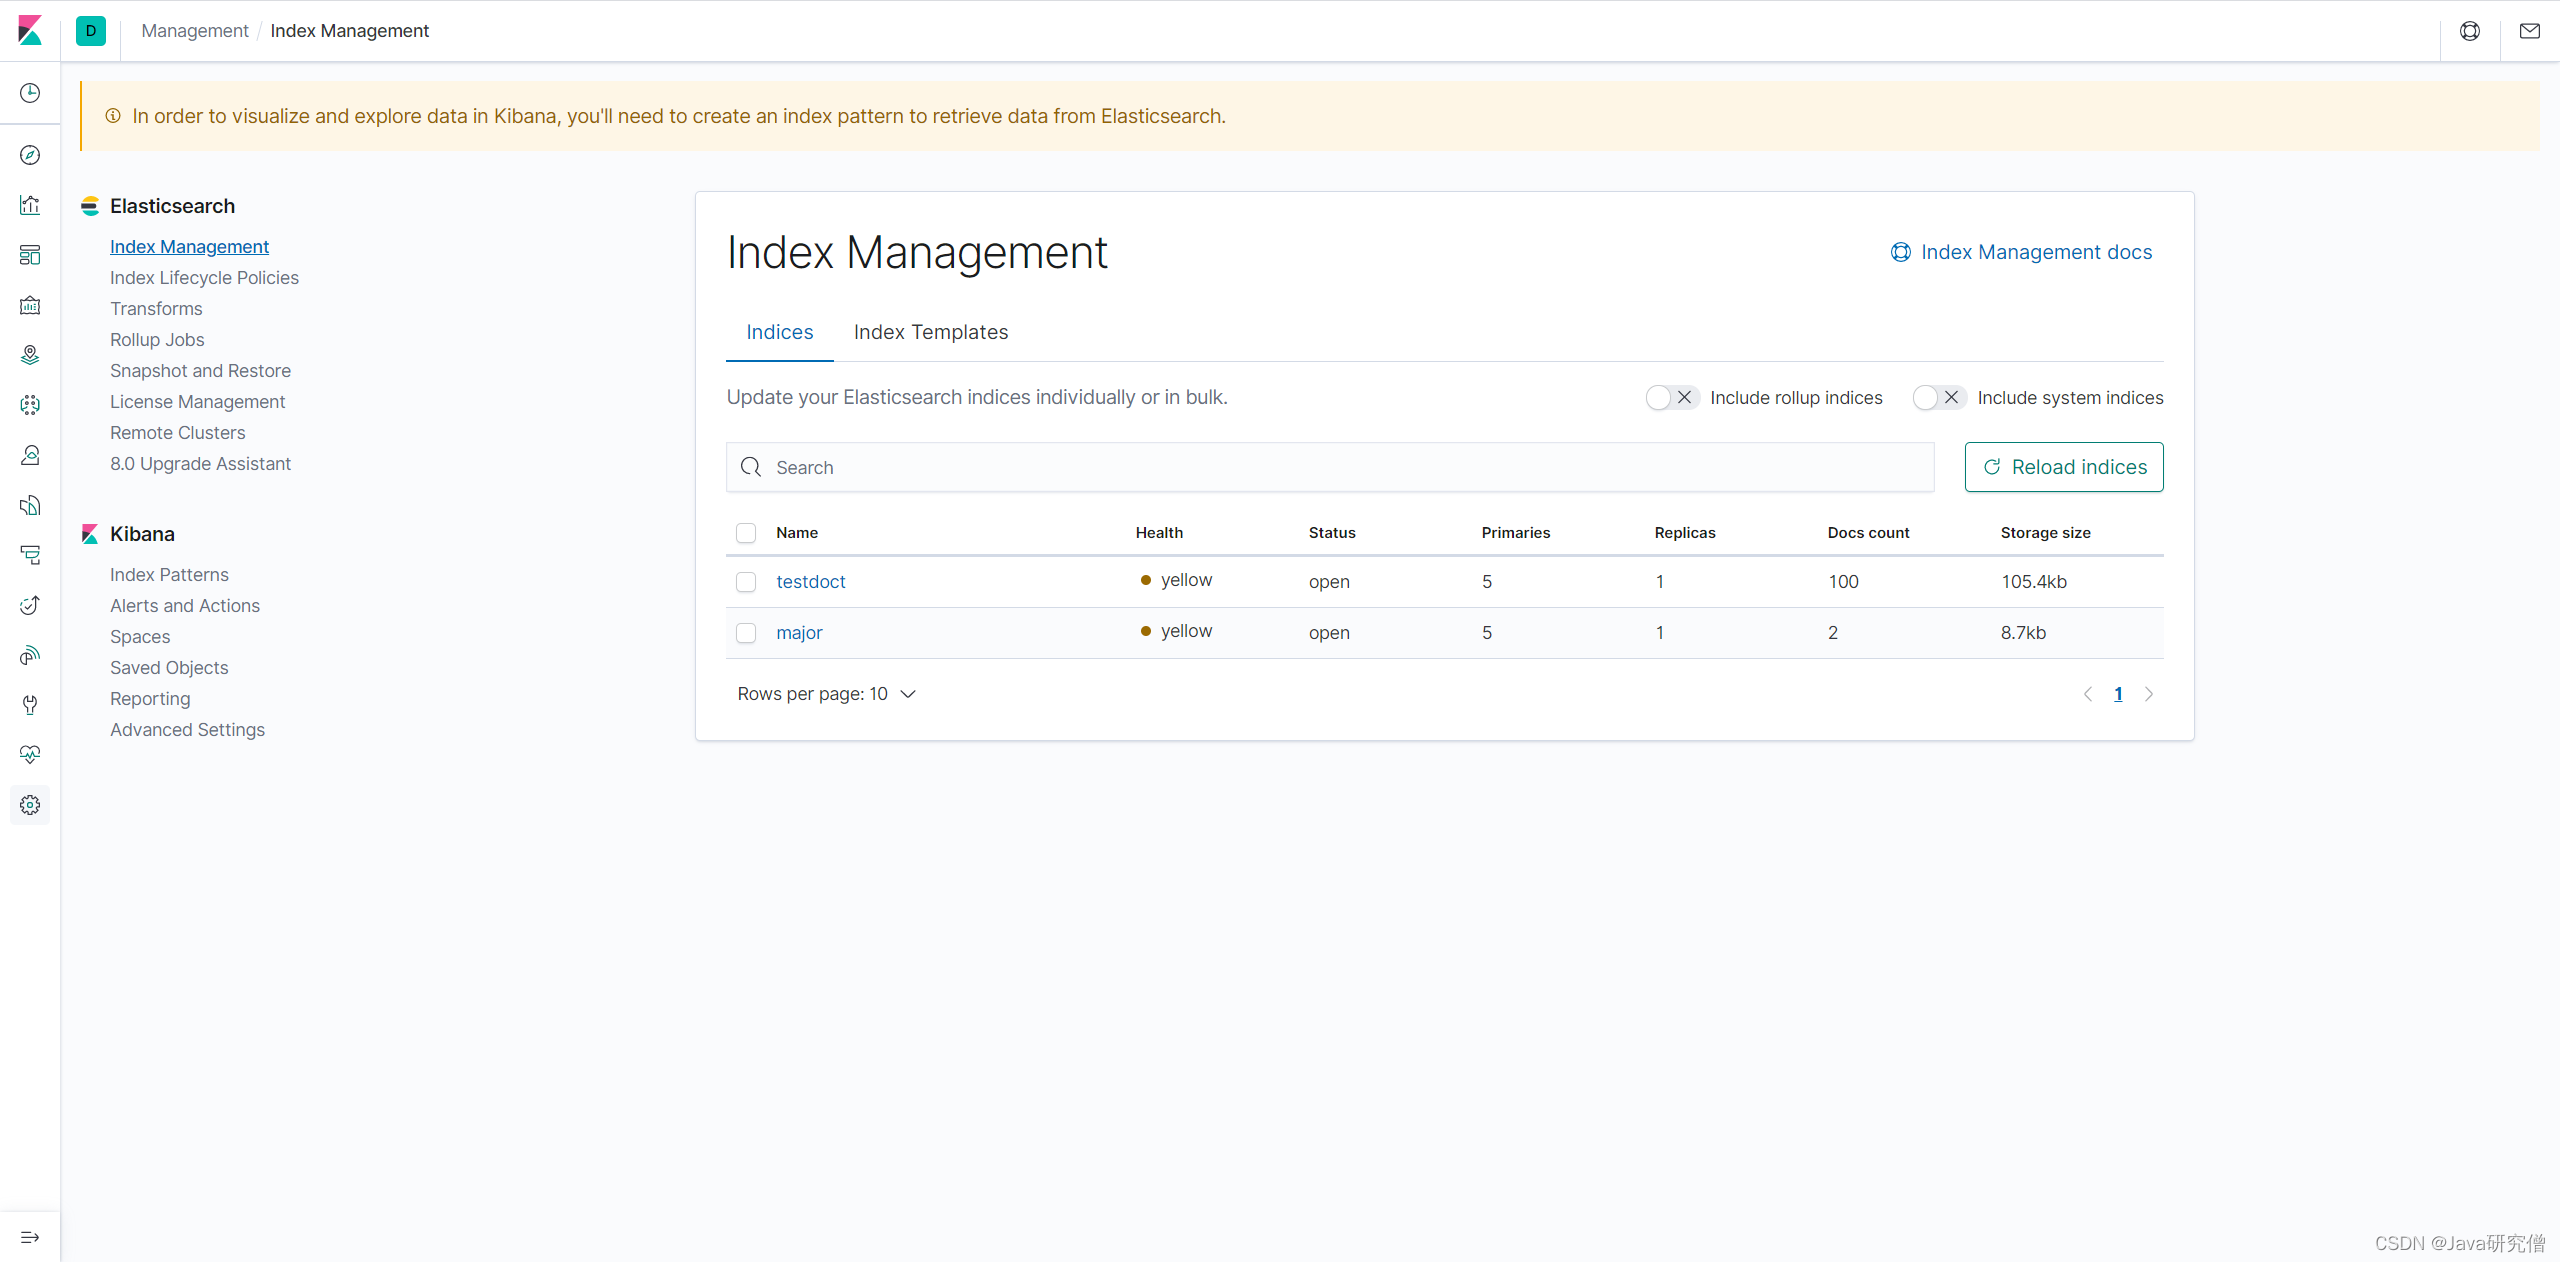The image size is (2560, 1262).
Task: Open the major index link
Action: coord(799,633)
